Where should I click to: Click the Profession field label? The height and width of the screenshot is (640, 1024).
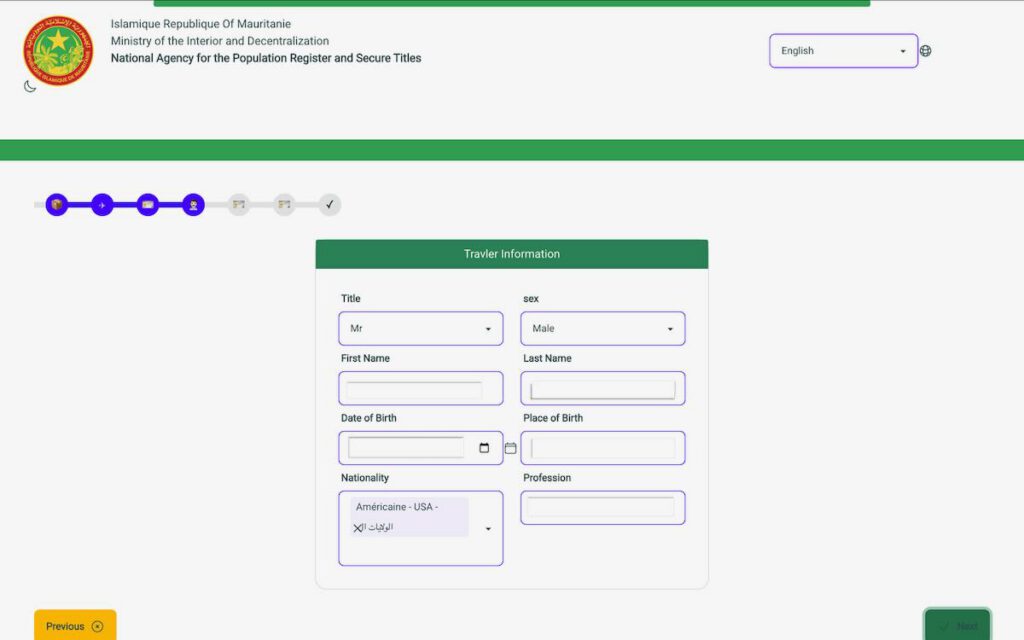pyautogui.click(x=547, y=478)
